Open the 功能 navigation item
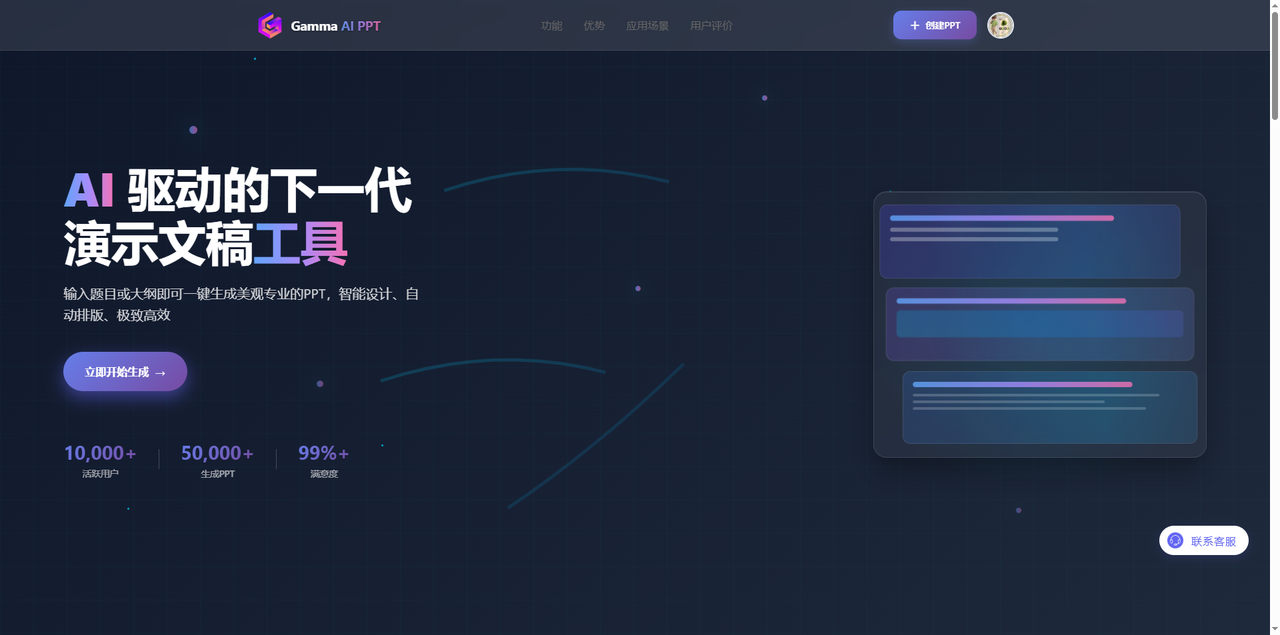This screenshot has width=1280, height=635. [551, 26]
